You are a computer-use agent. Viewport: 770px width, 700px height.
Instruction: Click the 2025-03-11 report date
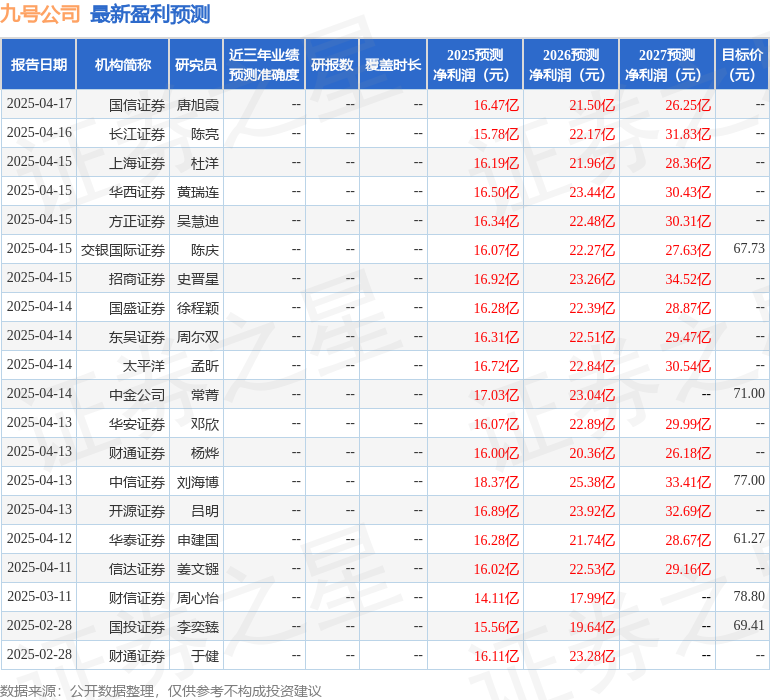click(x=39, y=596)
